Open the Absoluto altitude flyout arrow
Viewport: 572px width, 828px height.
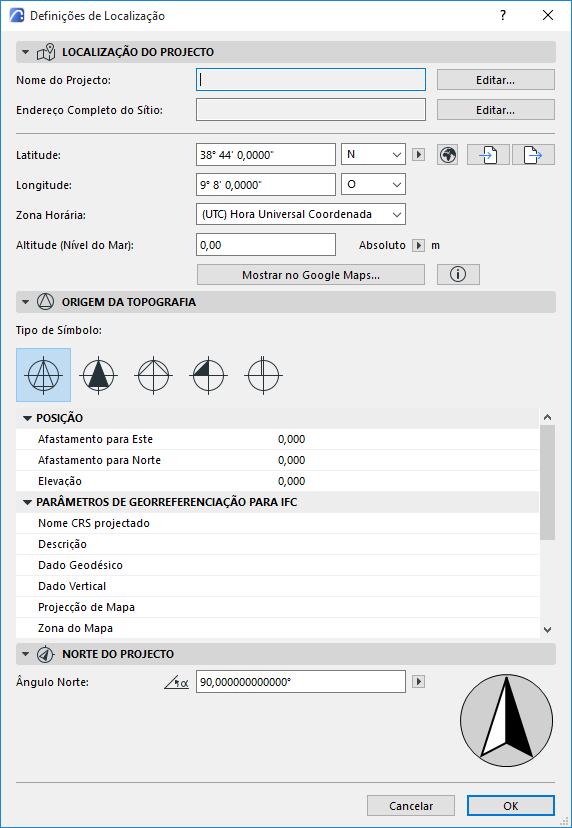pyautogui.click(x=418, y=246)
